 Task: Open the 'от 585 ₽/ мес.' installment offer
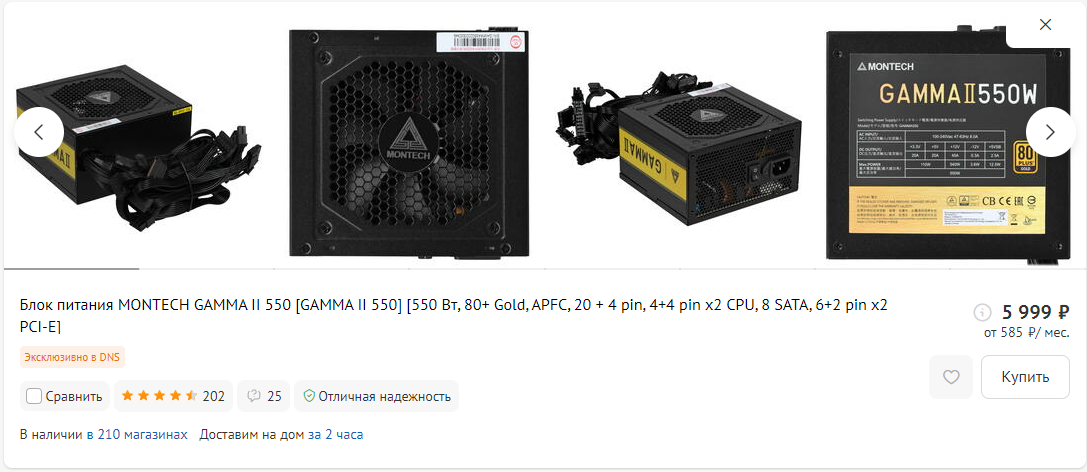pyautogui.click(x=1027, y=333)
